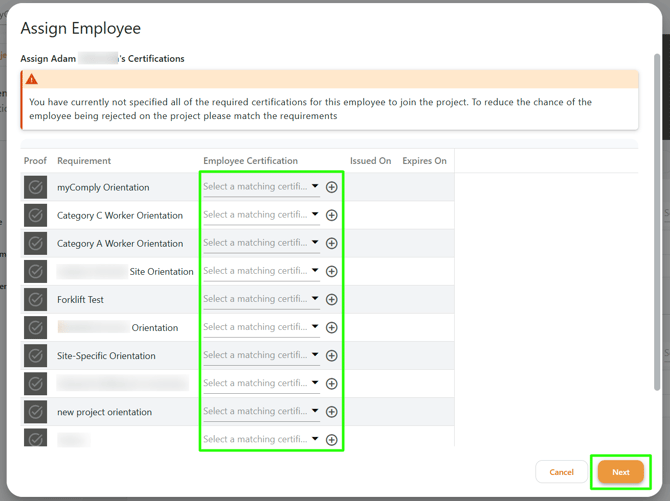Click the proof icon in the Site Orientation row
Image resolution: width=670 pixels, height=501 pixels.
(x=35, y=271)
